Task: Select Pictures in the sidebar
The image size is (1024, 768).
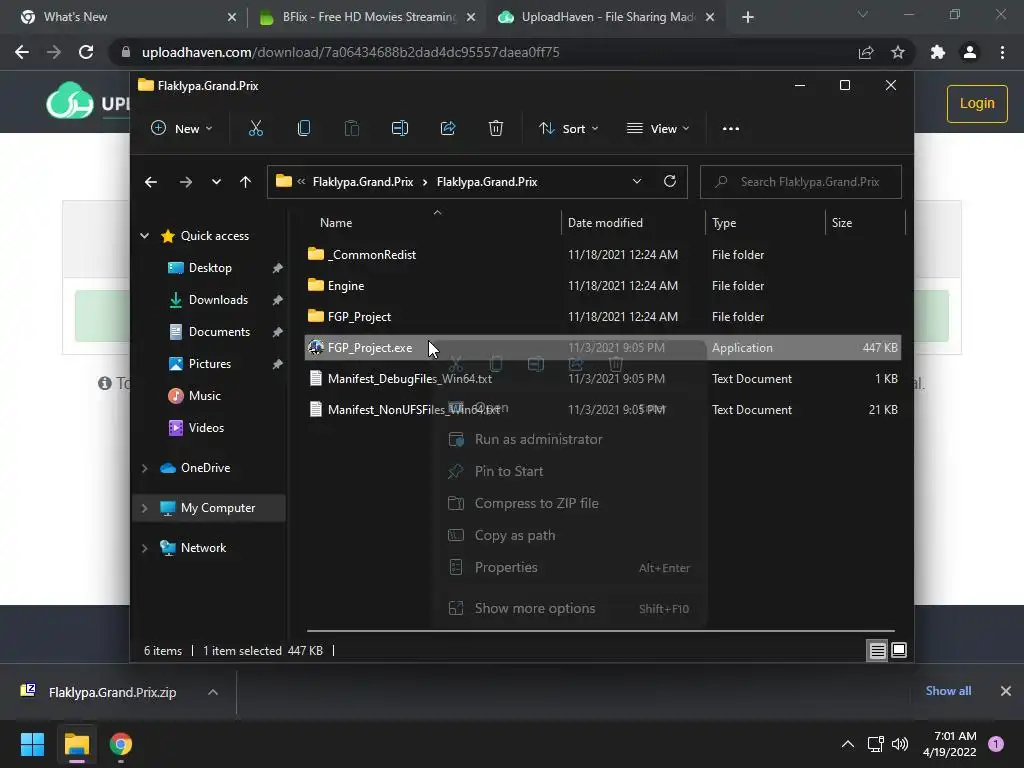Action: pos(209,364)
